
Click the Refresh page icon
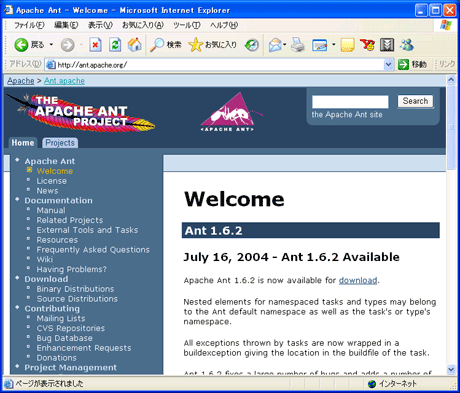pos(115,45)
